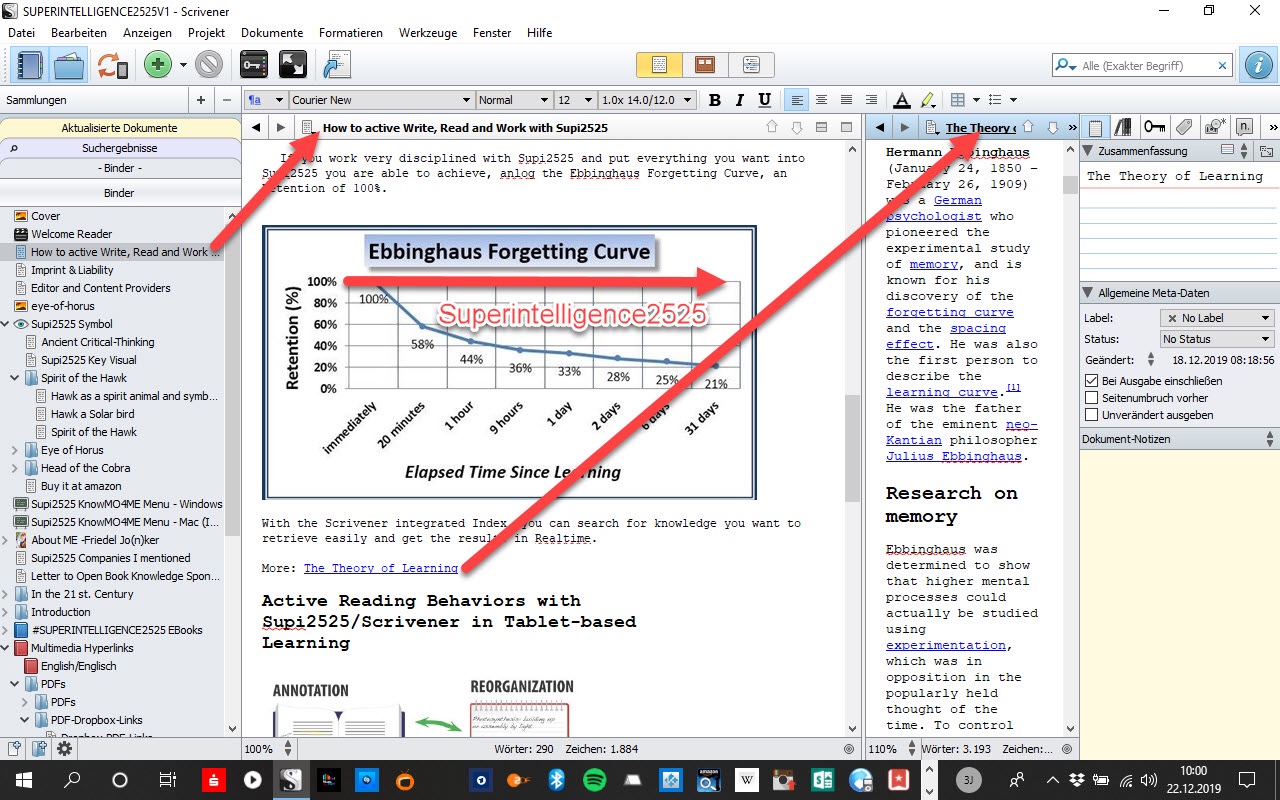This screenshot has height=800, width=1280.
Task: Enter full screen composition mode
Action: tap(293, 66)
